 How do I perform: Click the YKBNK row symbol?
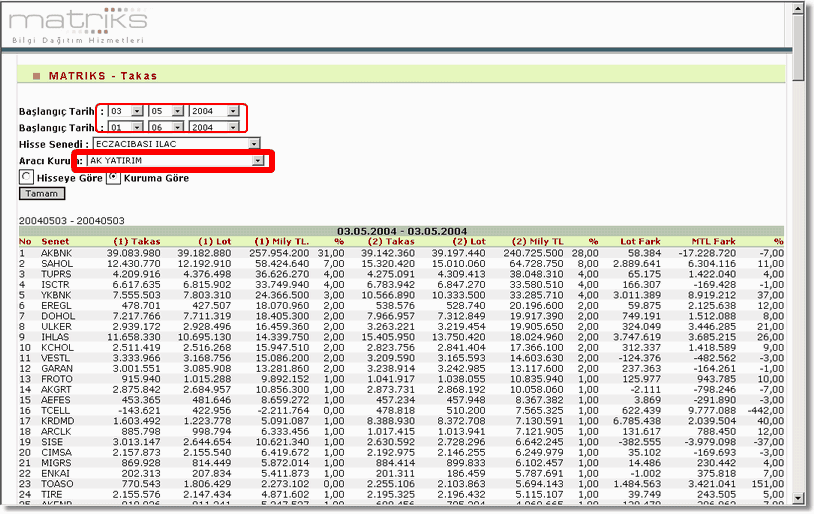pos(57,295)
